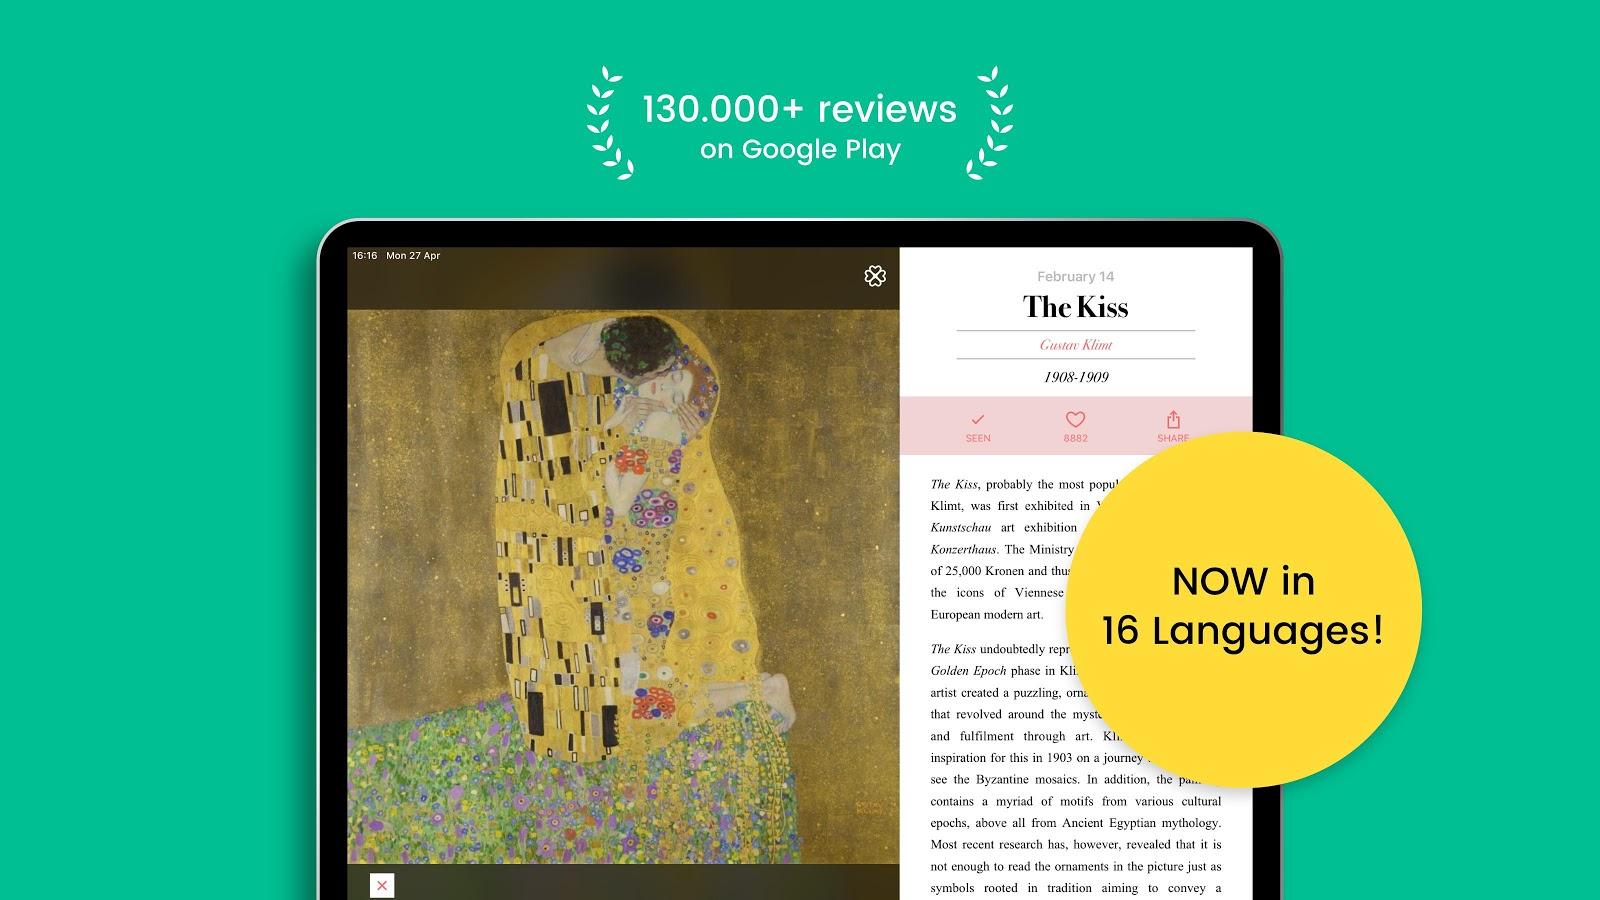Image resolution: width=1600 pixels, height=900 pixels.
Task: Click the 8882 likes count
Action: pyautogui.click(x=1075, y=438)
